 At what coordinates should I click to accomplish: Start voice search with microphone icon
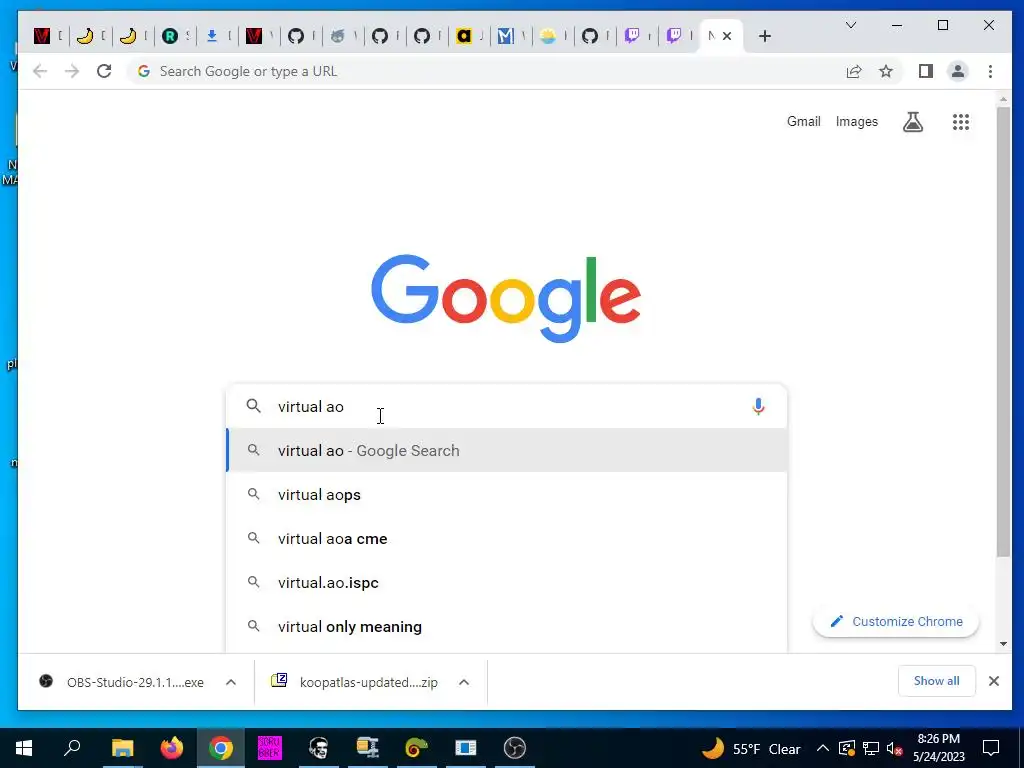click(x=758, y=406)
